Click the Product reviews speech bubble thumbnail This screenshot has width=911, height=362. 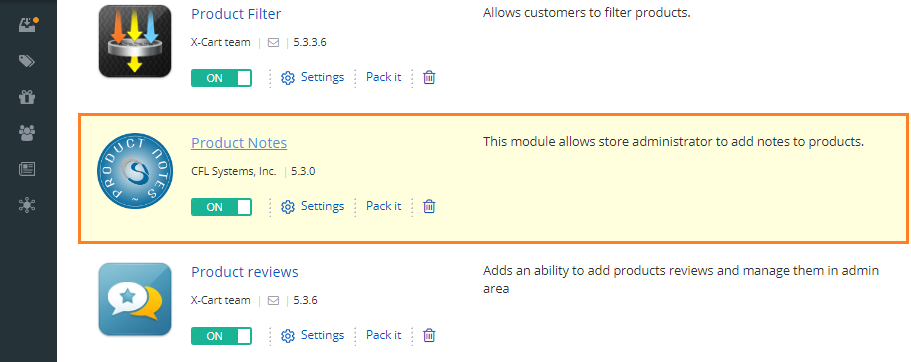tap(135, 299)
